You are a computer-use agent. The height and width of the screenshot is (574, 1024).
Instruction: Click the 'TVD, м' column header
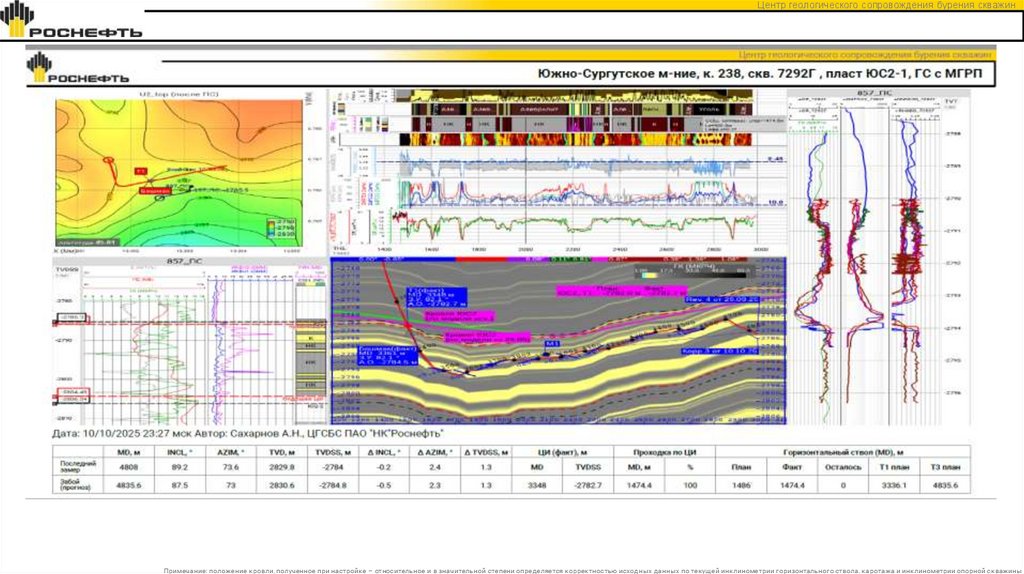(281, 452)
